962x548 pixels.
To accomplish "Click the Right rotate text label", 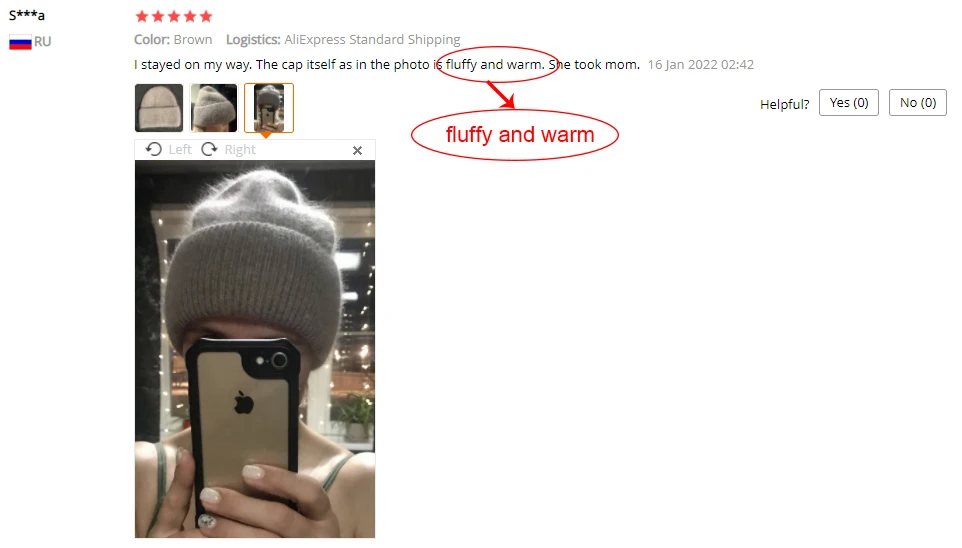I will pyautogui.click(x=240, y=150).
